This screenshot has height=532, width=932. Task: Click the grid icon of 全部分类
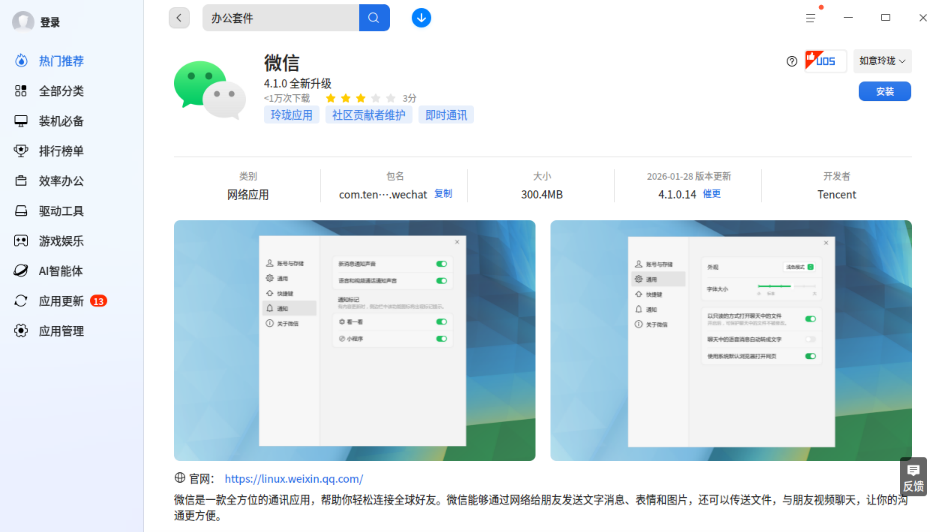[21, 91]
